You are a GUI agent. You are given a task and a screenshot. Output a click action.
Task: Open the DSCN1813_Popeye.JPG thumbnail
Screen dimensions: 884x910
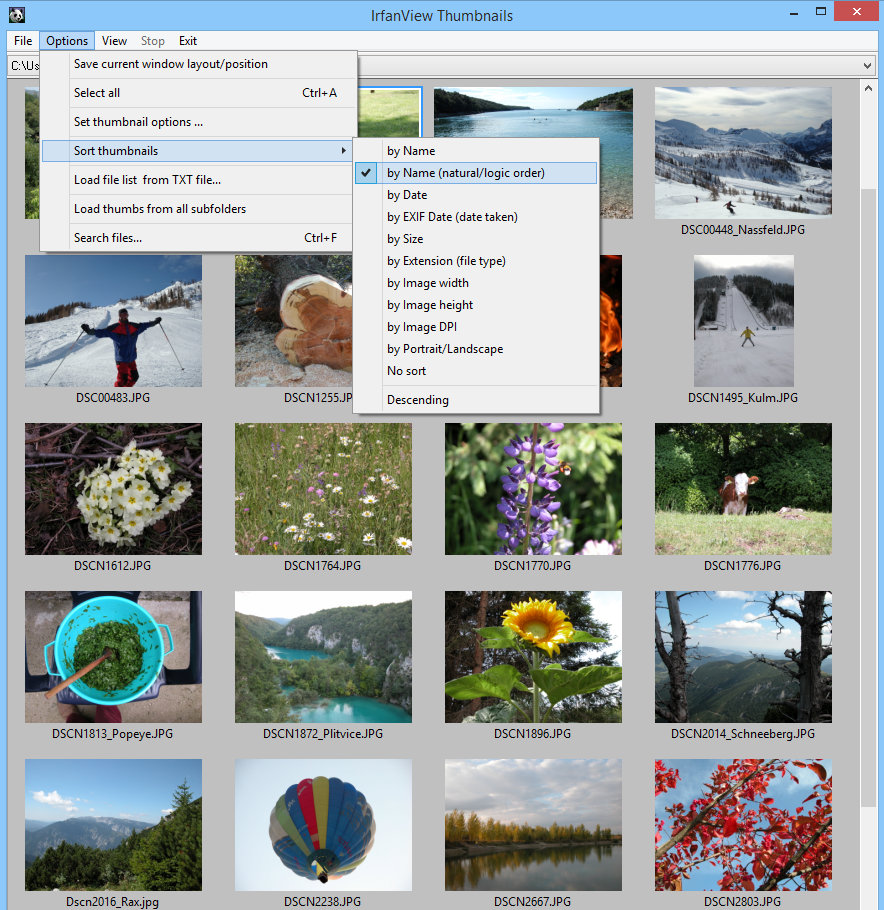point(113,657)
